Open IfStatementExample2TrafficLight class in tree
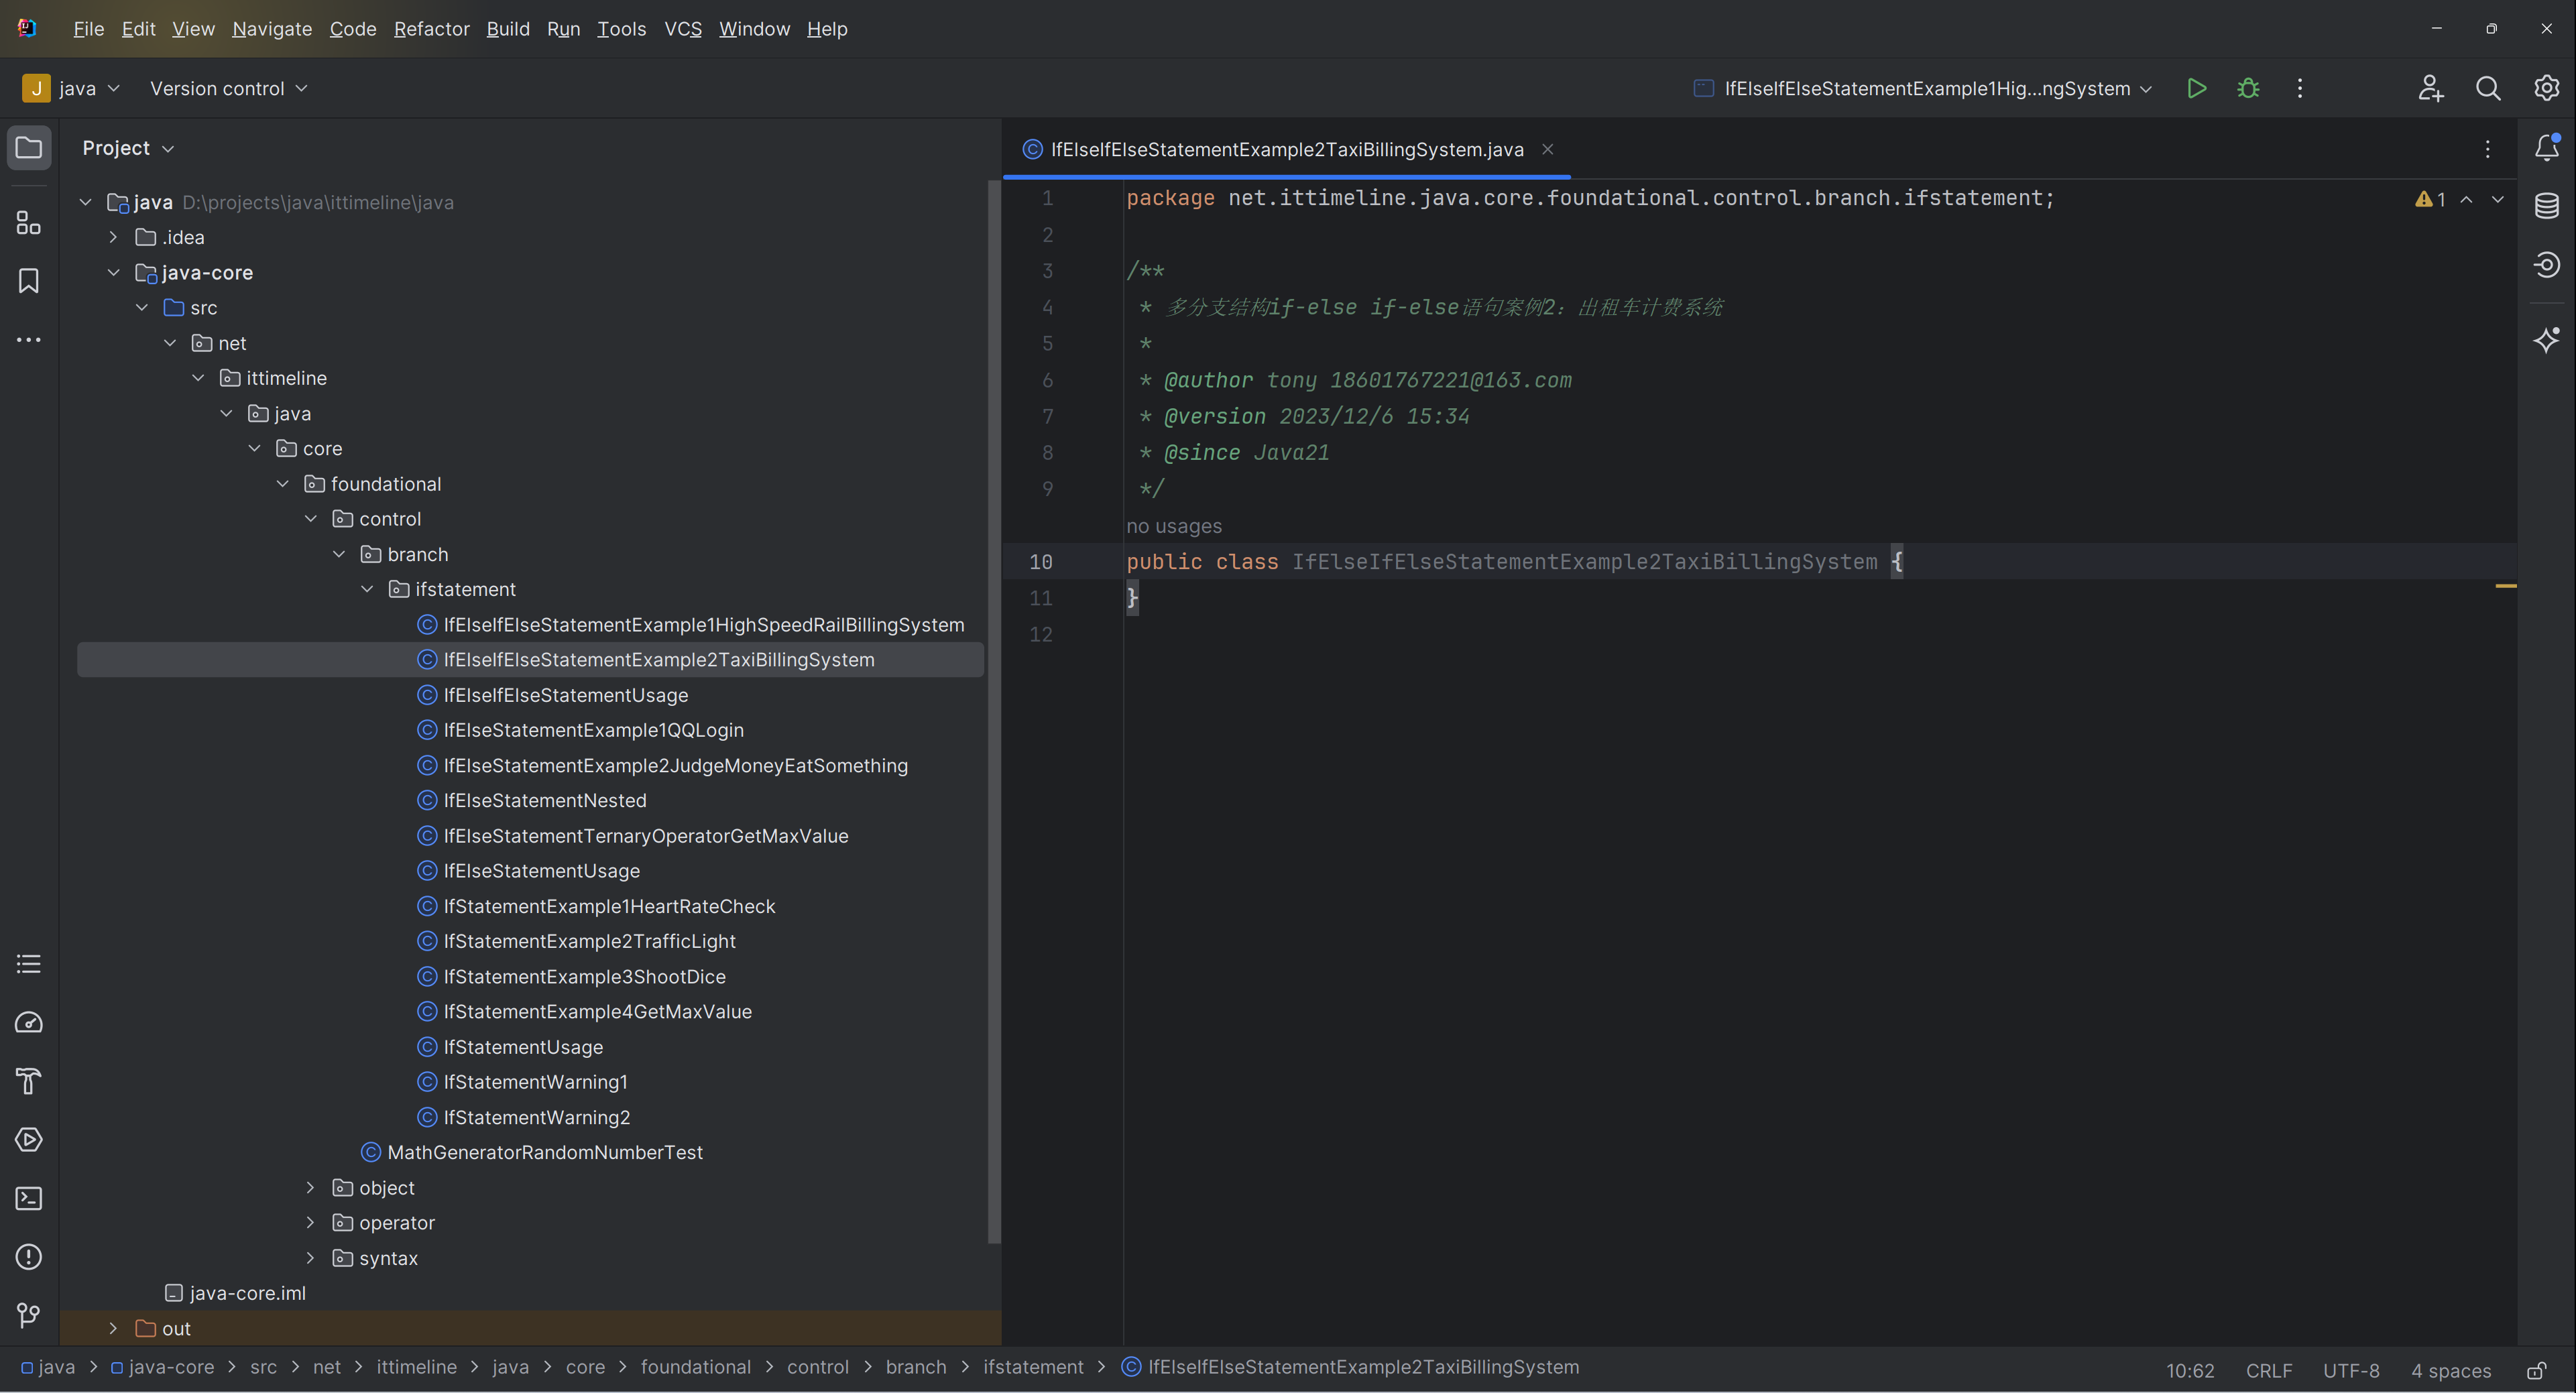This screenshot has height=1393, width=2576. pyautogui.click(x=589, y=941)
